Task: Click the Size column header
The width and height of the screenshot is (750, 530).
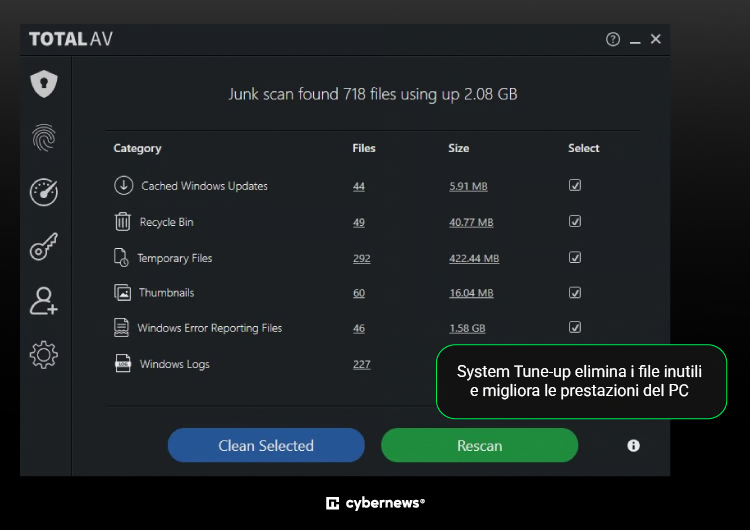Action: (459, 148)
